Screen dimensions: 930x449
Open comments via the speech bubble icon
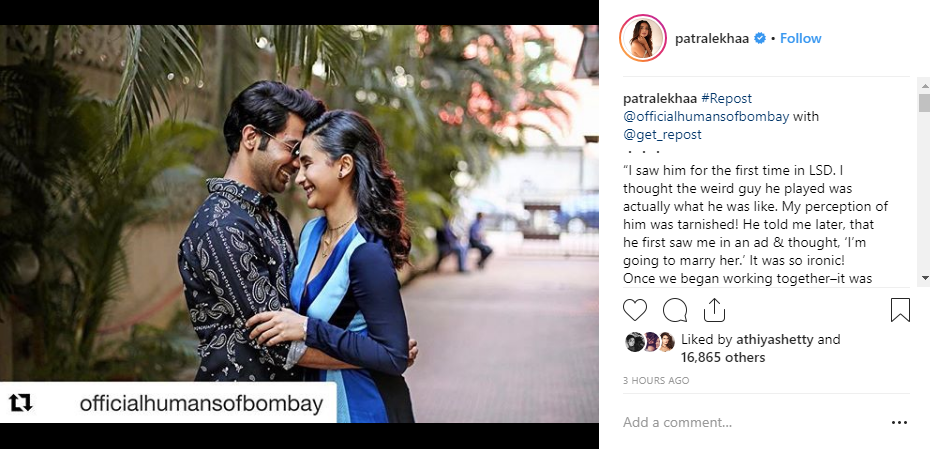[675, 310]
